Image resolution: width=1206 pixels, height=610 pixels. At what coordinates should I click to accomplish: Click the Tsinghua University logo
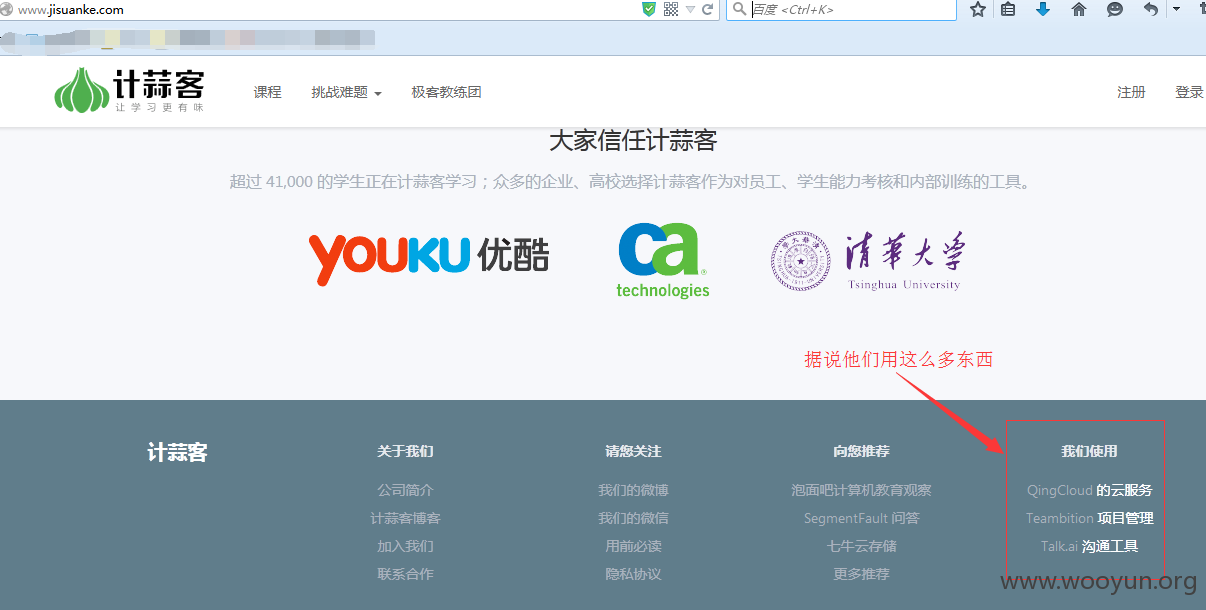[x=867, y=261]
